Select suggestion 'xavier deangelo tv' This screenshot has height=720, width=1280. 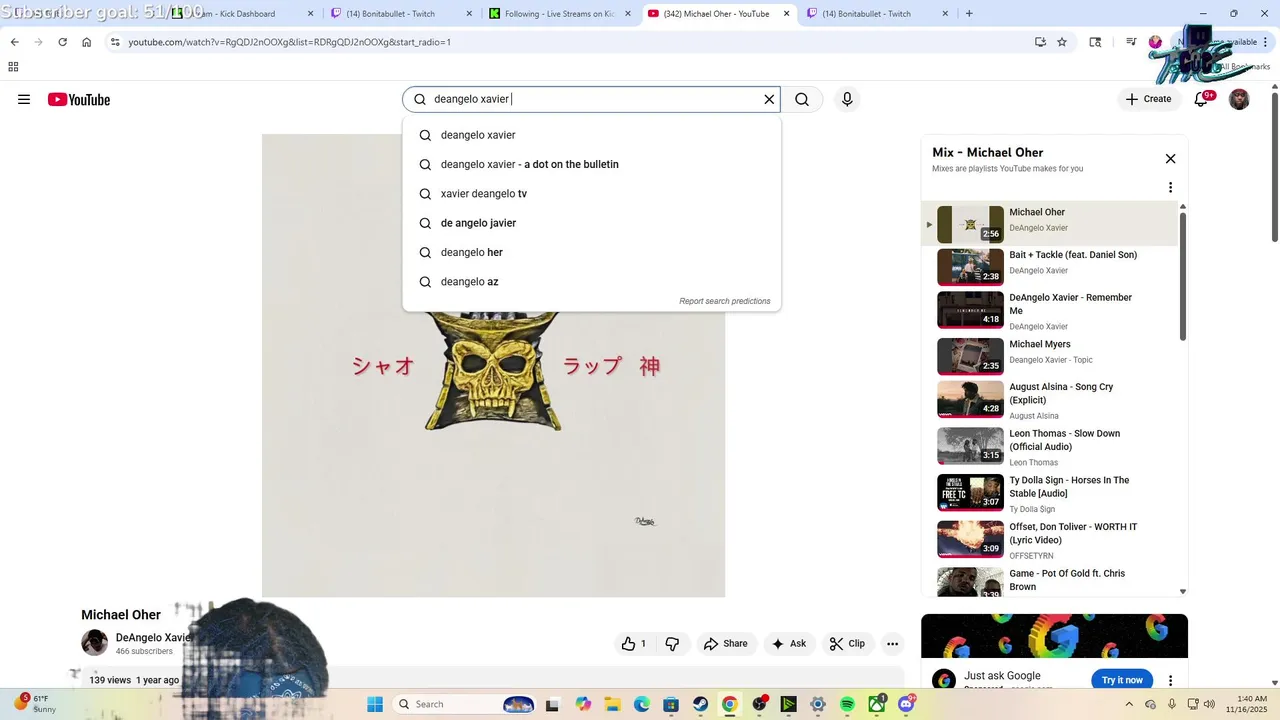click(591, 194)
